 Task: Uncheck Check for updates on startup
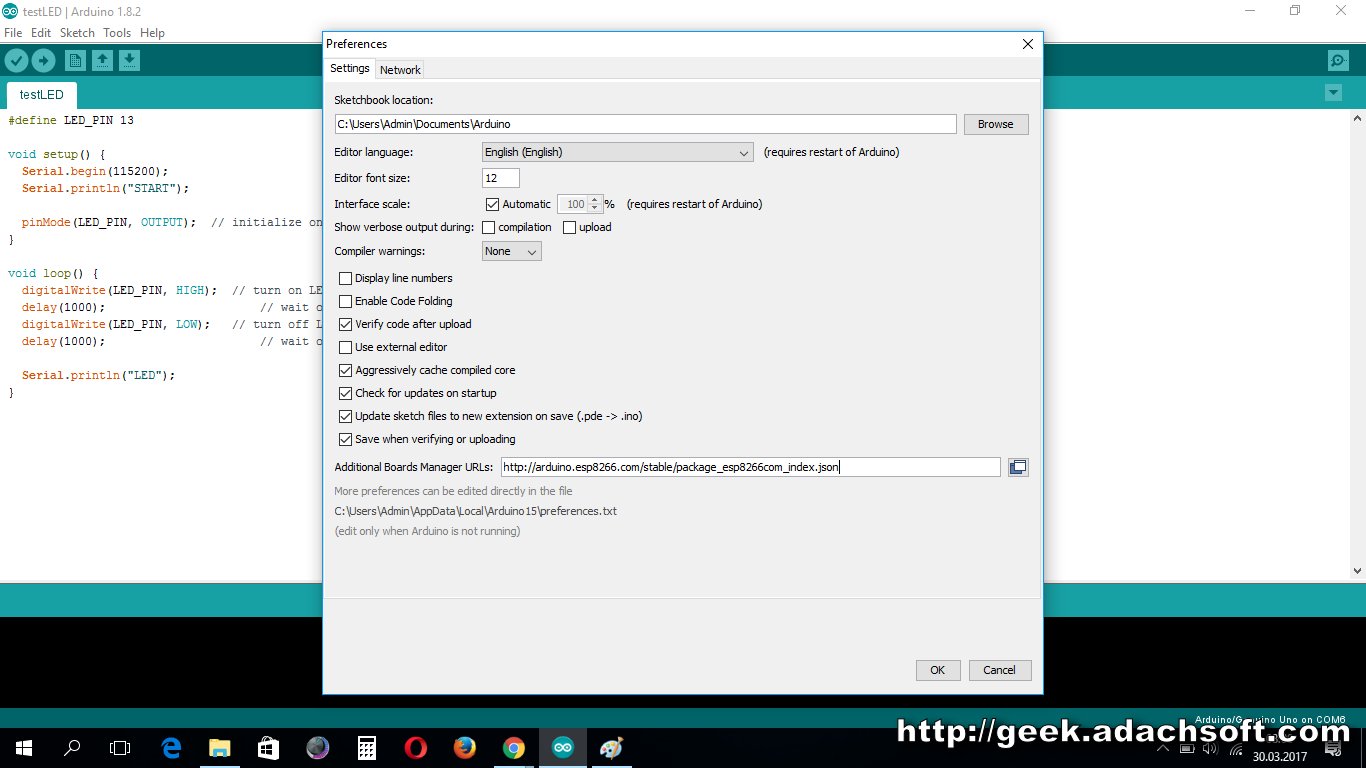346,394
